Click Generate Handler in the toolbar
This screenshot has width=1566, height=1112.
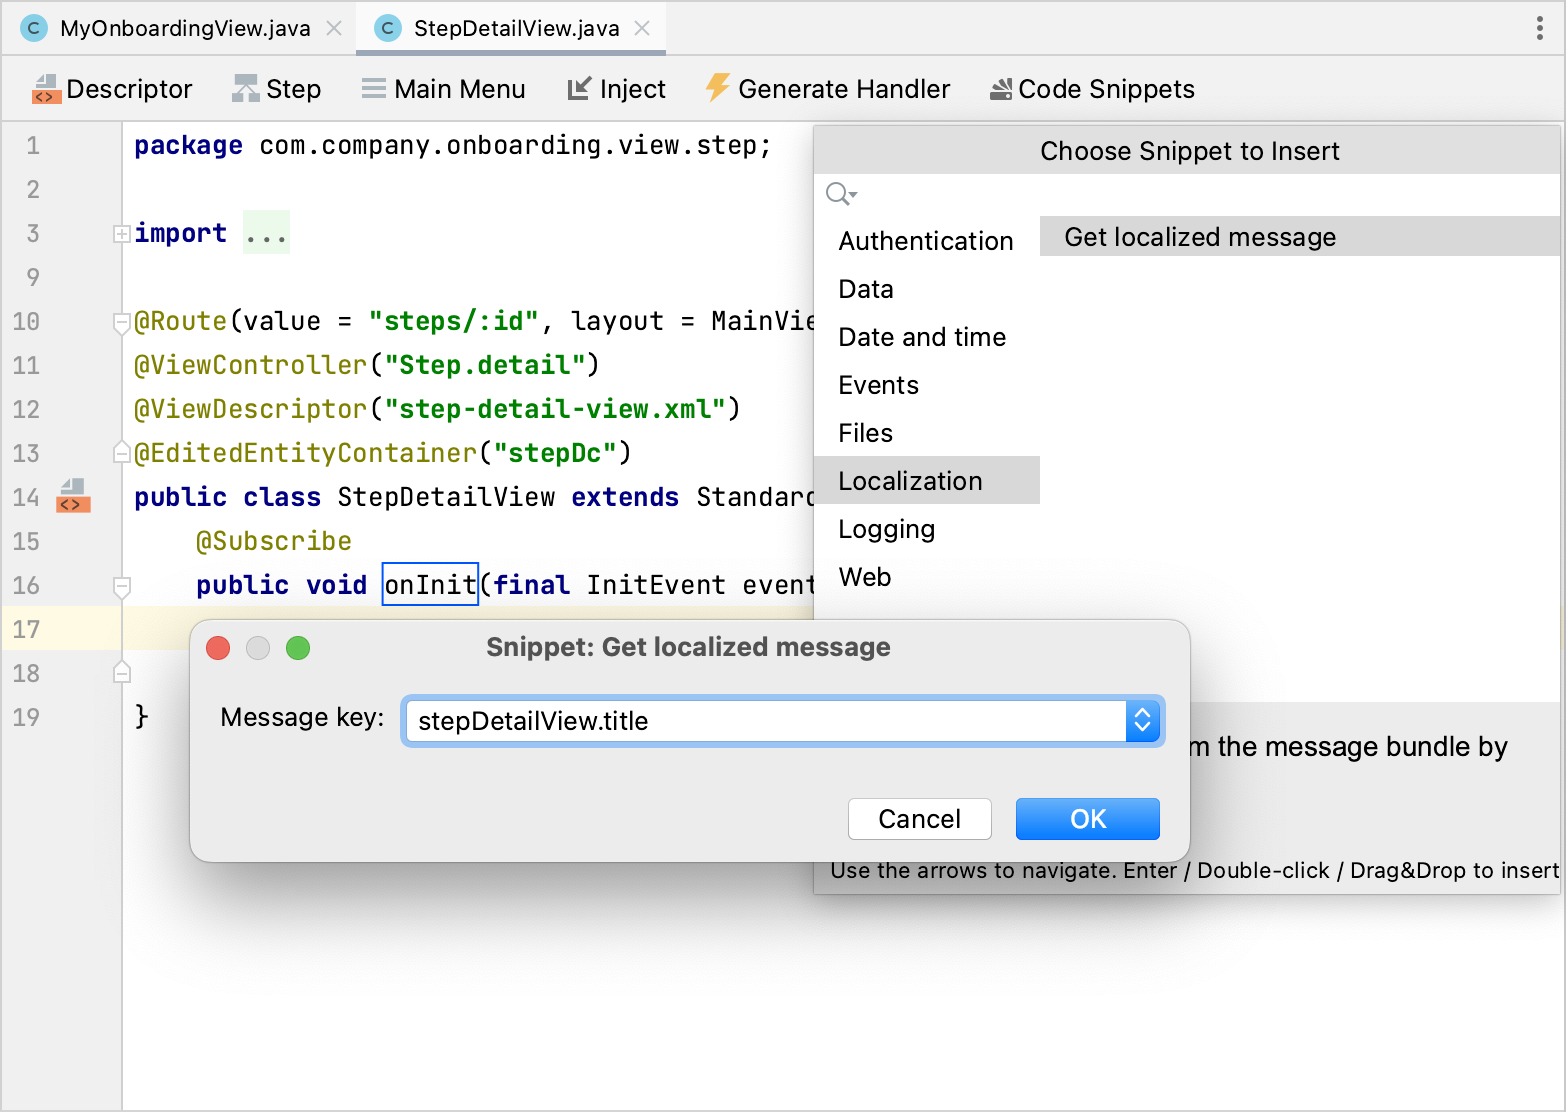click(827, 89)
